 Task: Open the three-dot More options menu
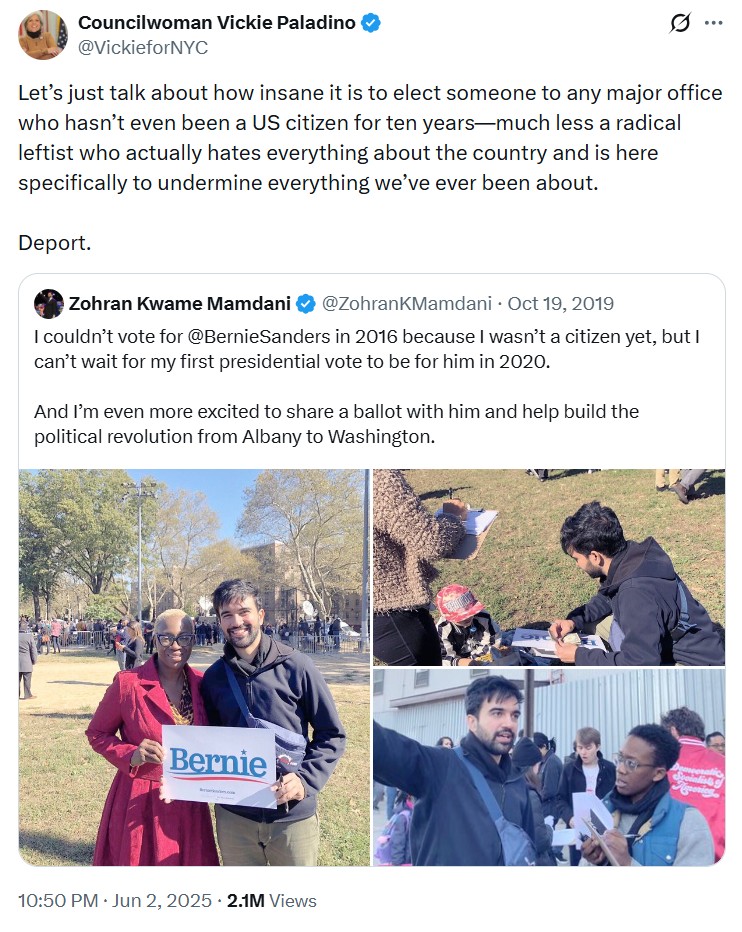713,23
